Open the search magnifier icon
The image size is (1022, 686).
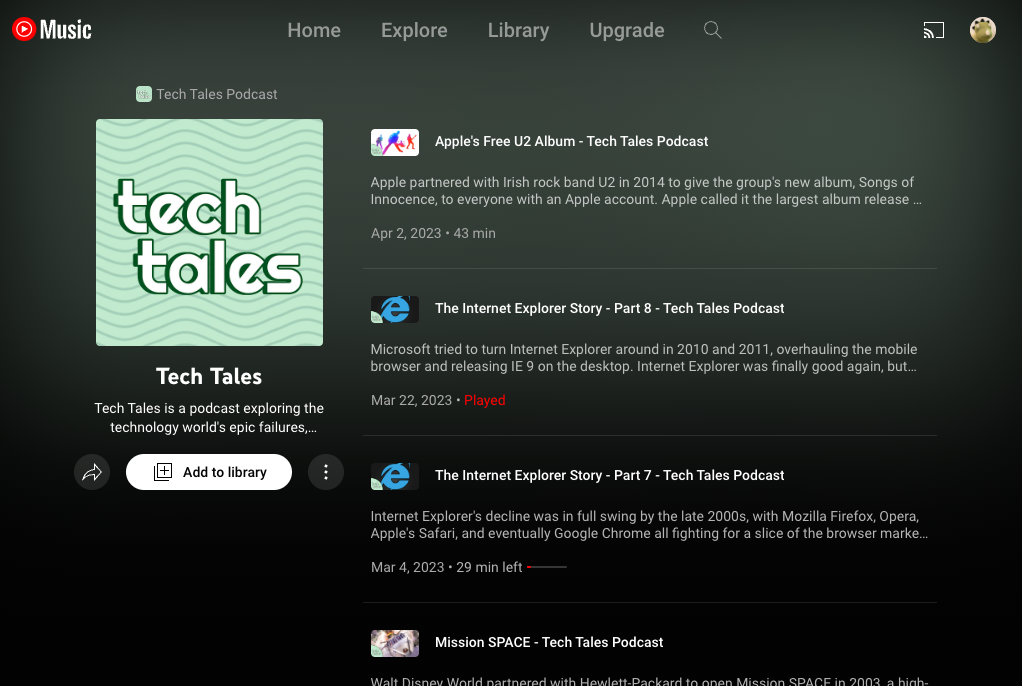pos(712,30)
